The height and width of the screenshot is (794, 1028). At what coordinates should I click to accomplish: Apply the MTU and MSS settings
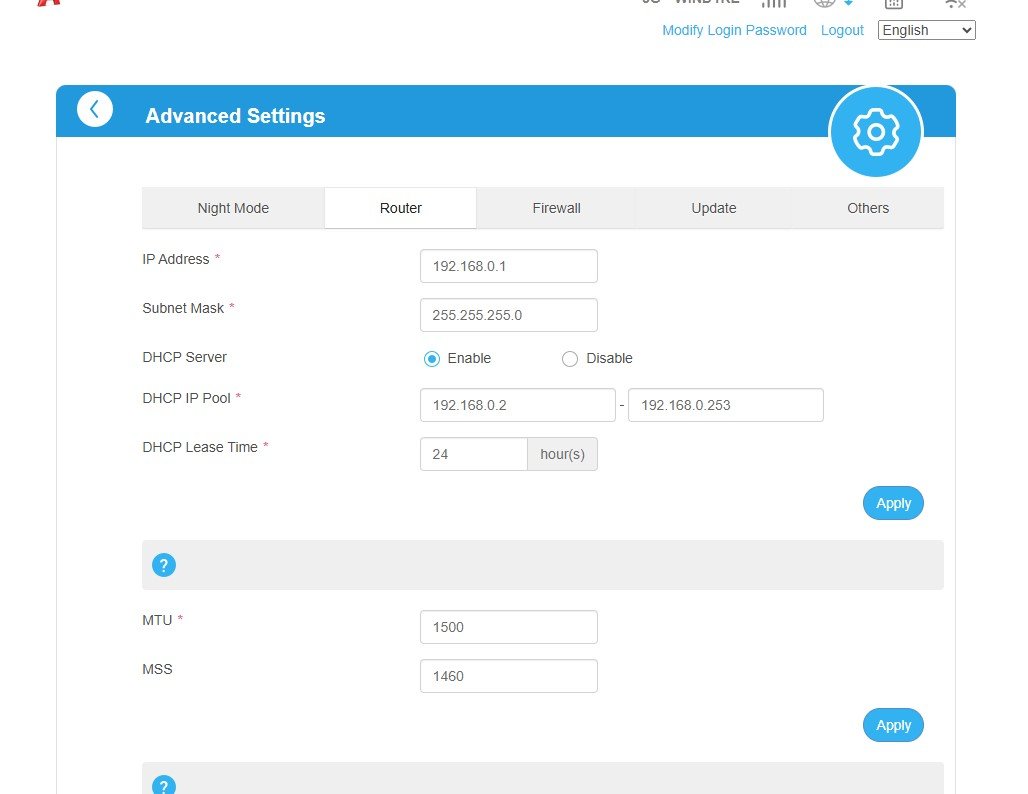tap(893, 725)
